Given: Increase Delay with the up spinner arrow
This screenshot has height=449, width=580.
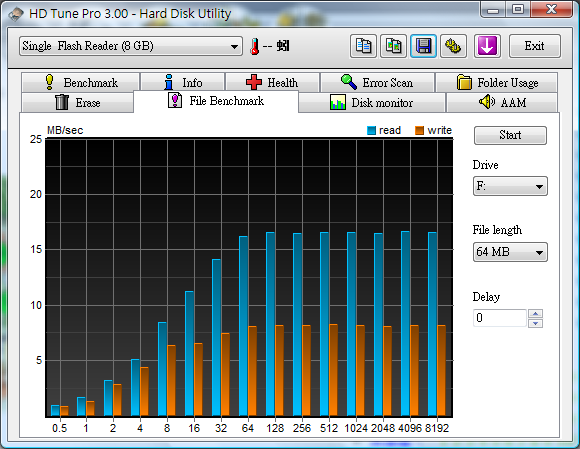Looking at the screenshot, I should tap(535, 314).
